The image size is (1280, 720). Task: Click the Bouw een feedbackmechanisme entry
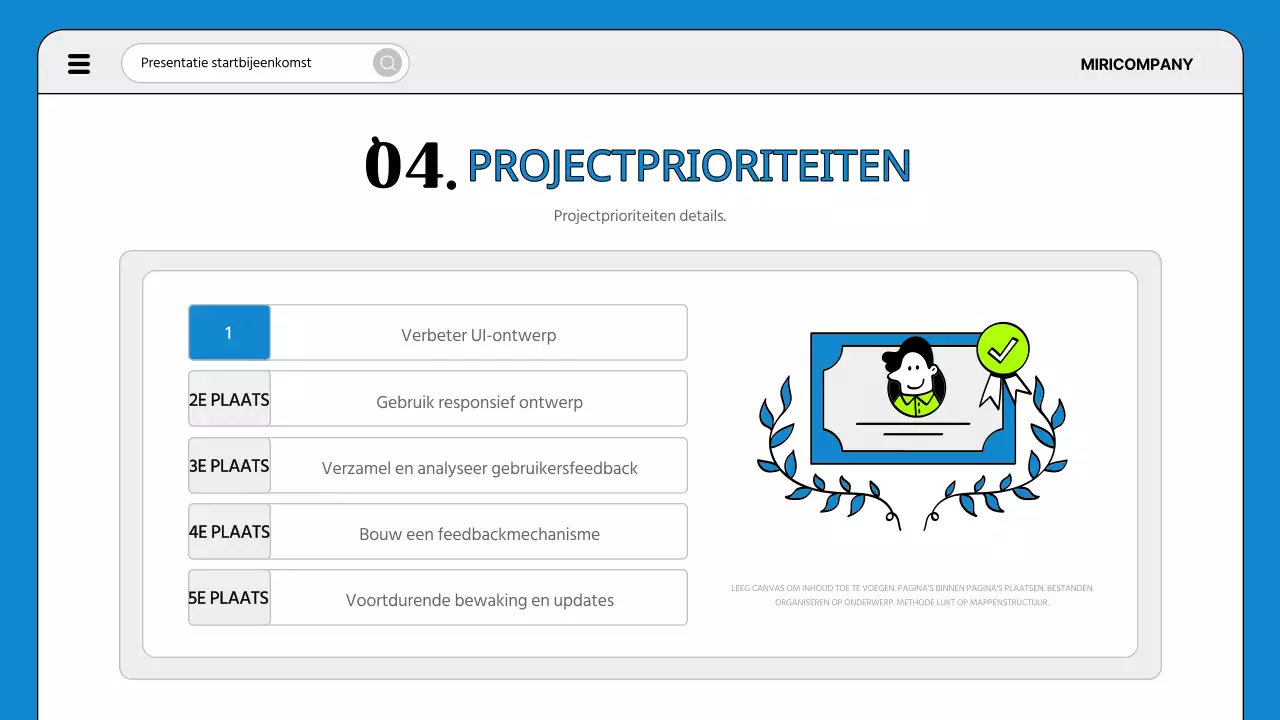(x=479, y=533)
